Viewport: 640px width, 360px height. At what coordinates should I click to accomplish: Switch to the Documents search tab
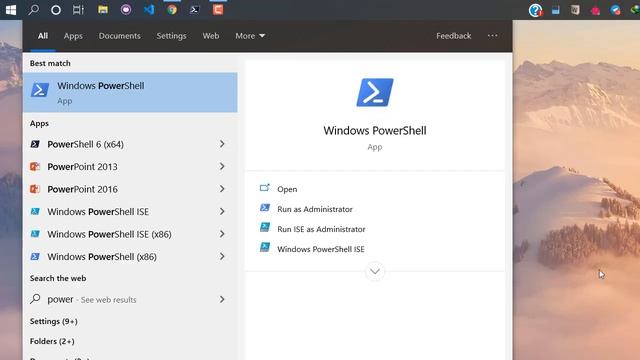[x=120, y=36]
